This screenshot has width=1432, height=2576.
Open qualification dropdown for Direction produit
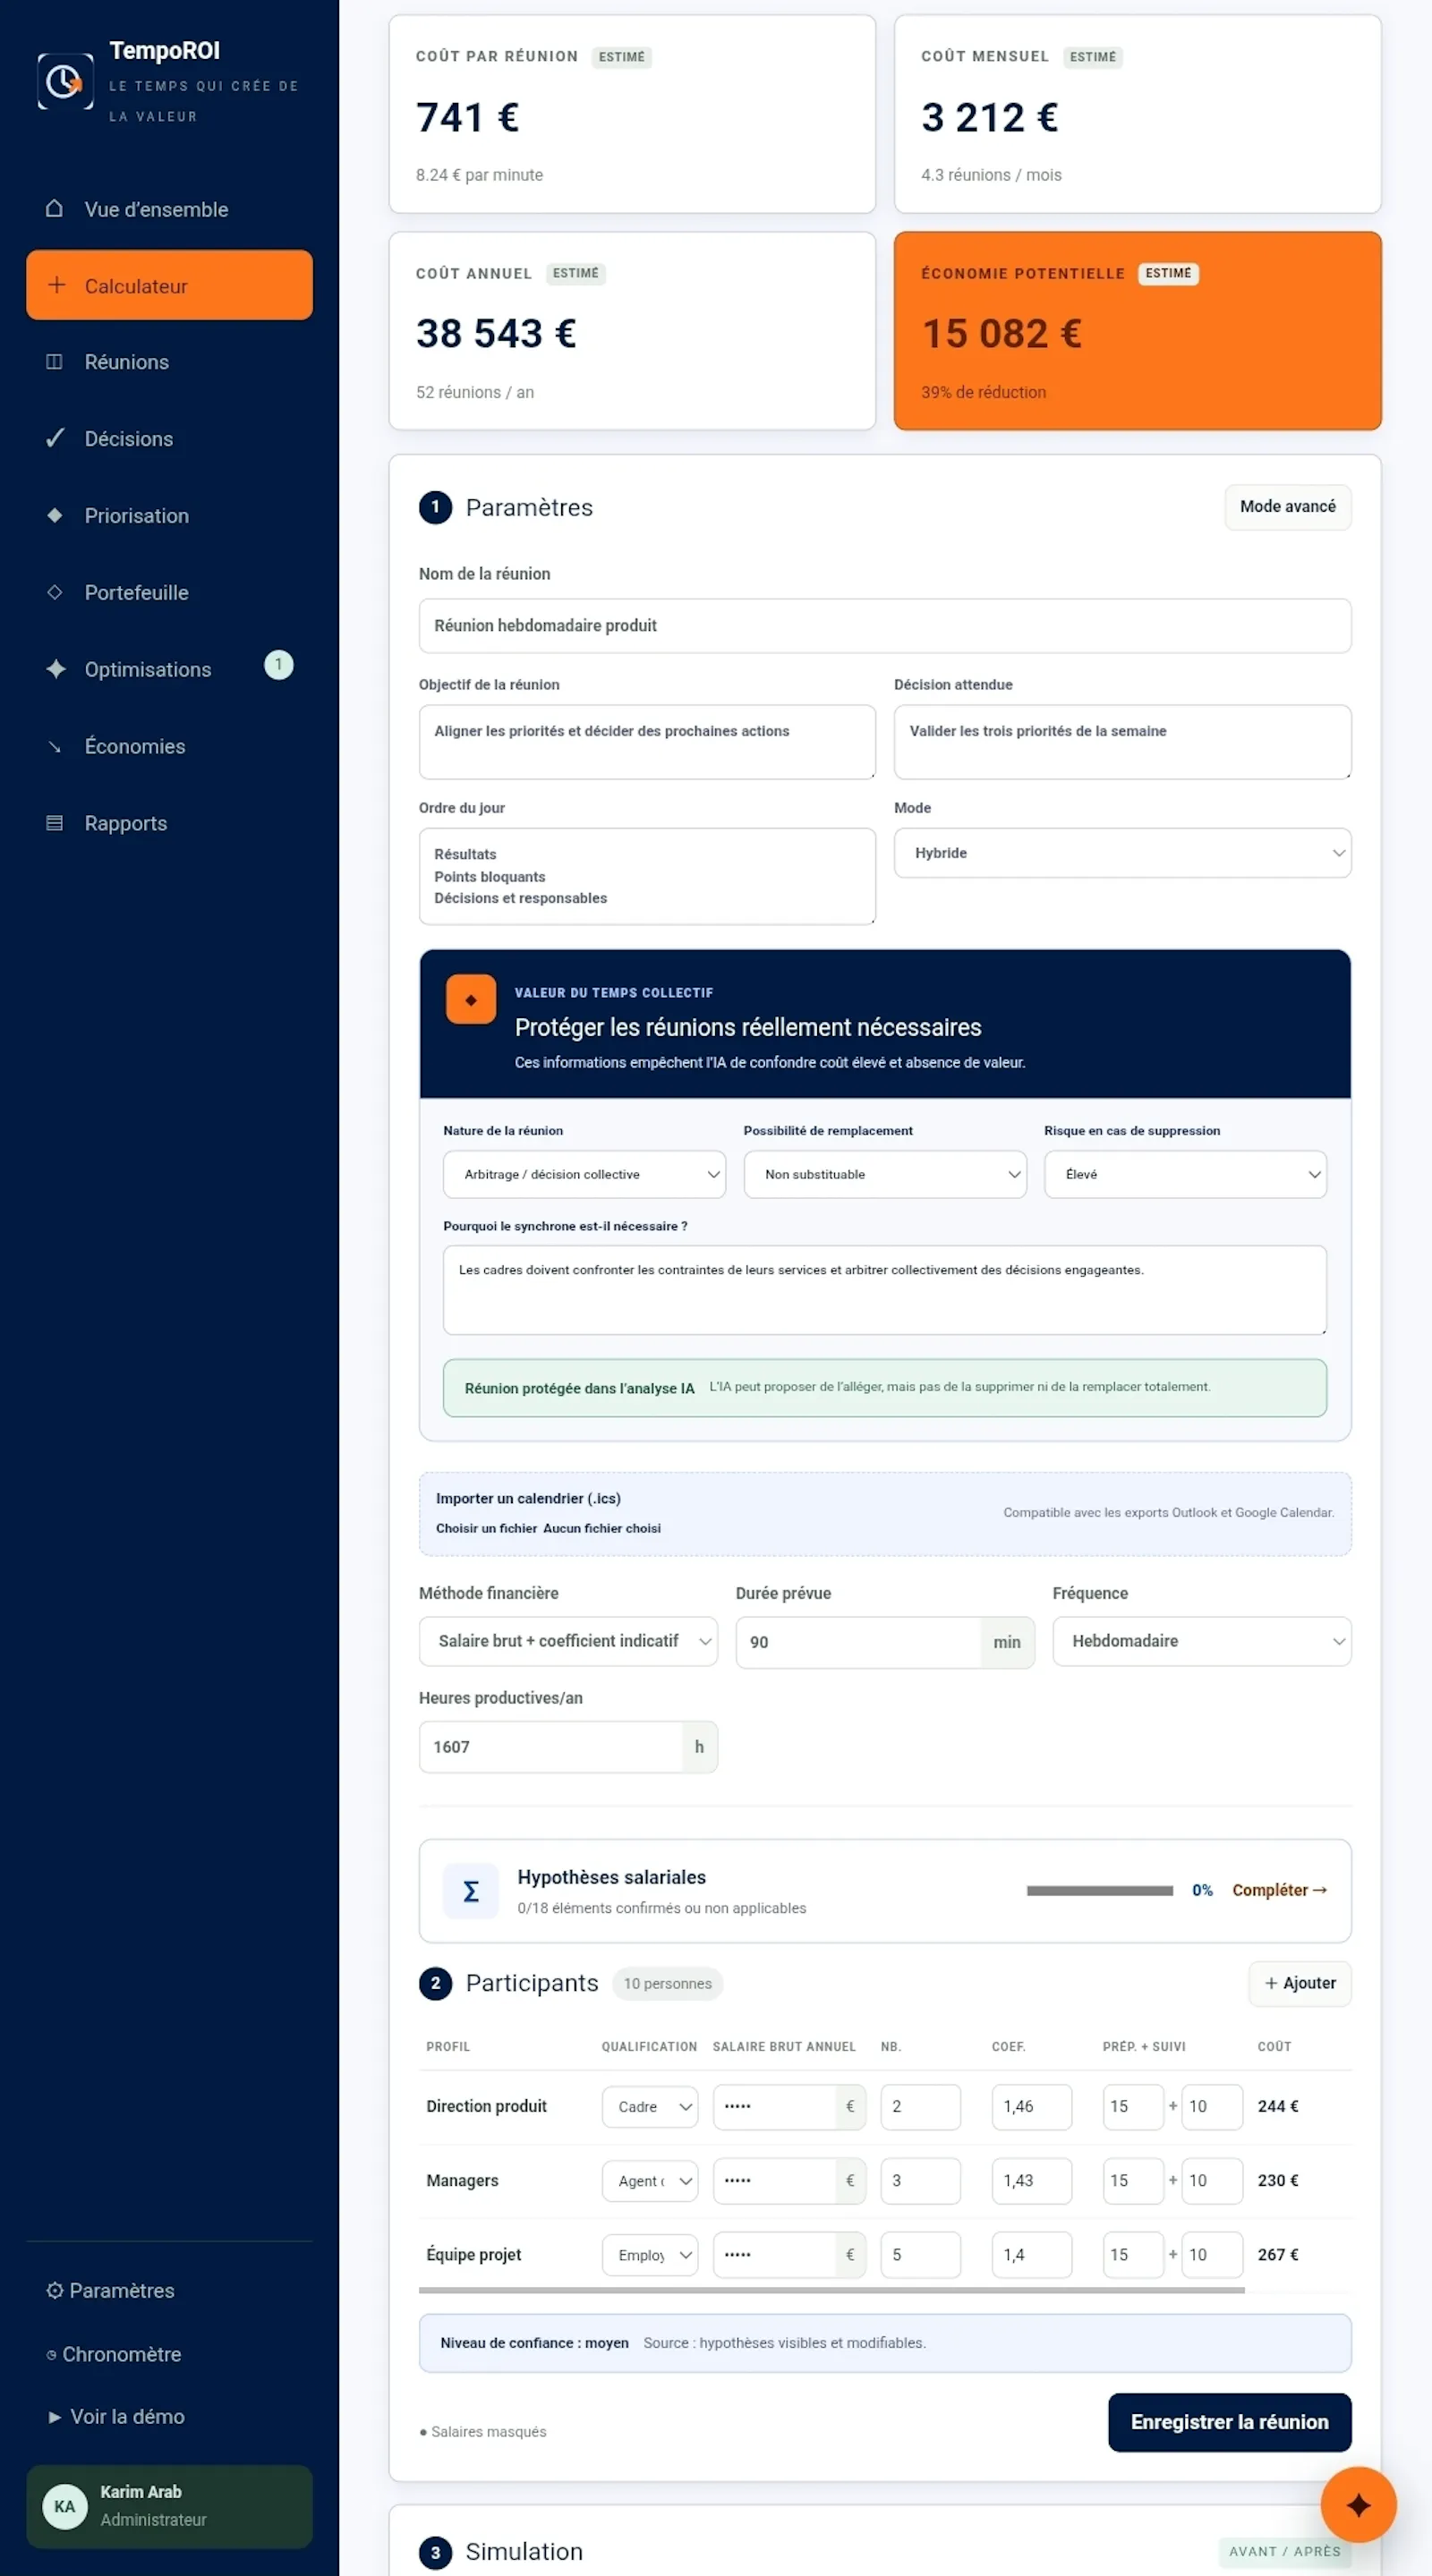pos(650,2106)
